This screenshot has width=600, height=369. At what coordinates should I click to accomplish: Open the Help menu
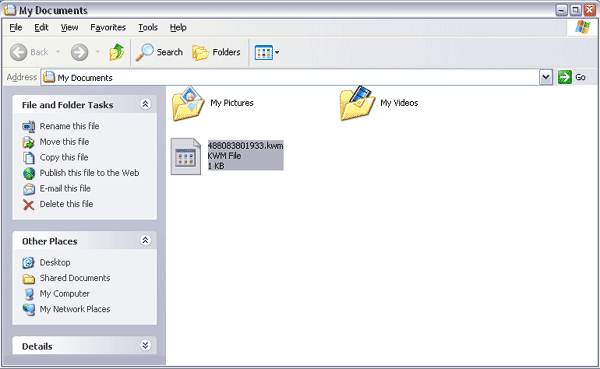[178, 28]
